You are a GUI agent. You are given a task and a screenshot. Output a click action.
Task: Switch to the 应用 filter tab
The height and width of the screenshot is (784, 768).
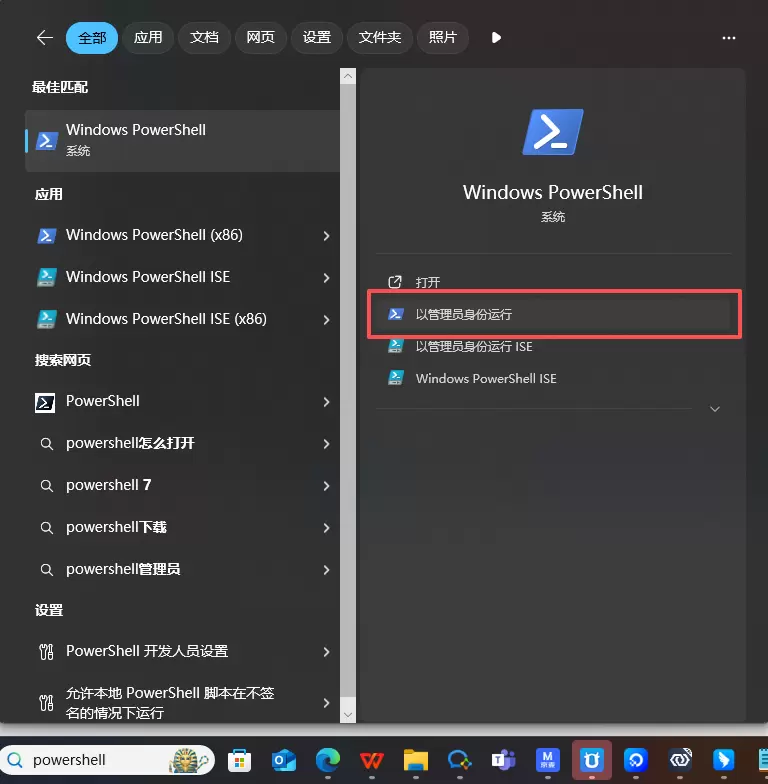[x=148, y=37]
